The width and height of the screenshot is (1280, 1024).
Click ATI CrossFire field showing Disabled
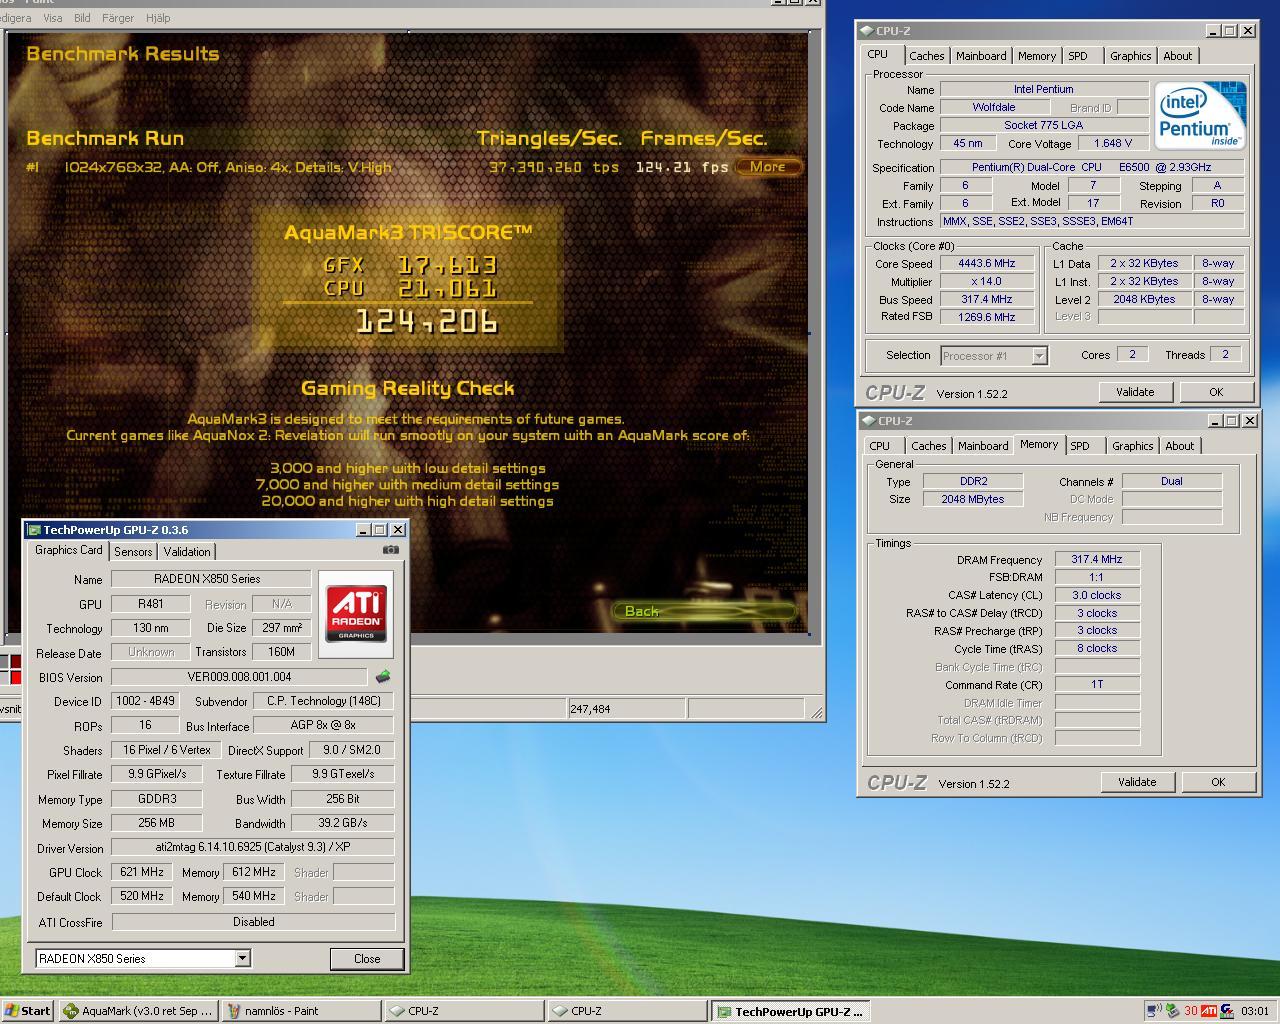252,922
